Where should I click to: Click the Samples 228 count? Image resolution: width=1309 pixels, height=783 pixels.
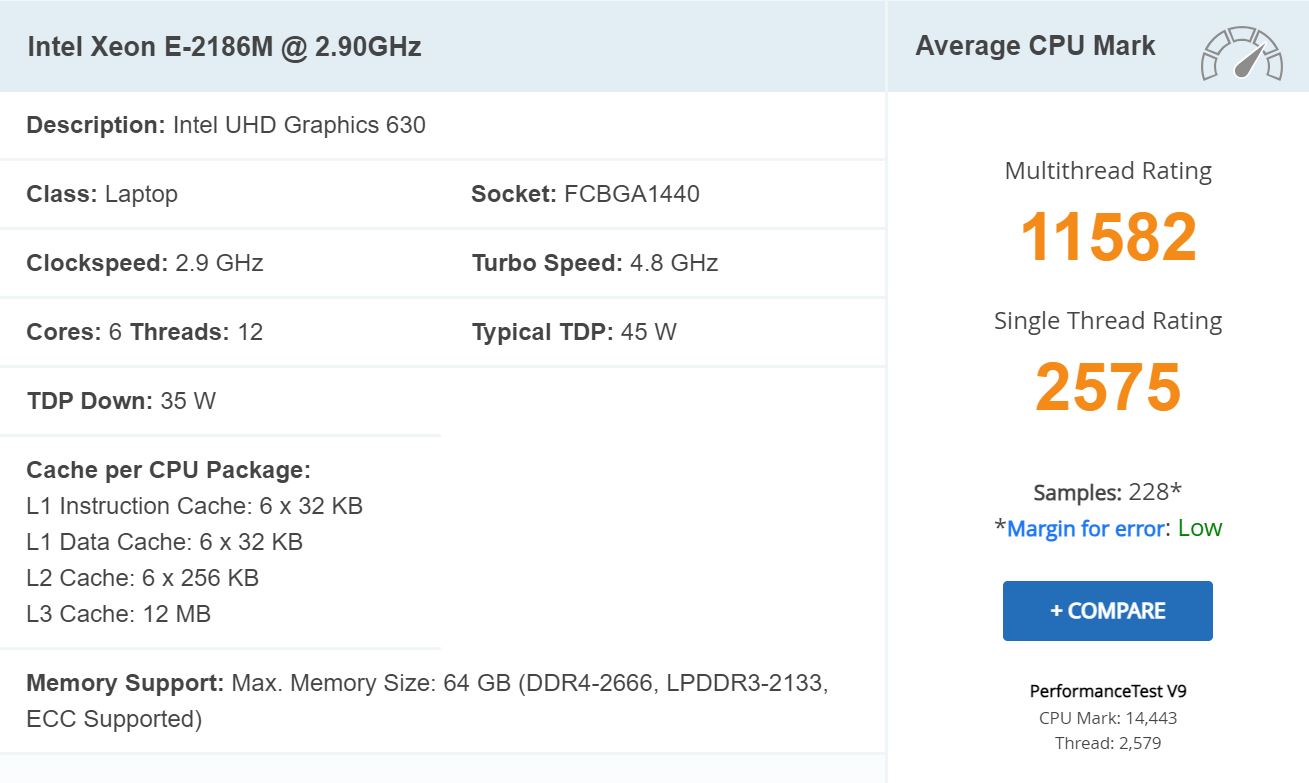tap(1107, 492)
